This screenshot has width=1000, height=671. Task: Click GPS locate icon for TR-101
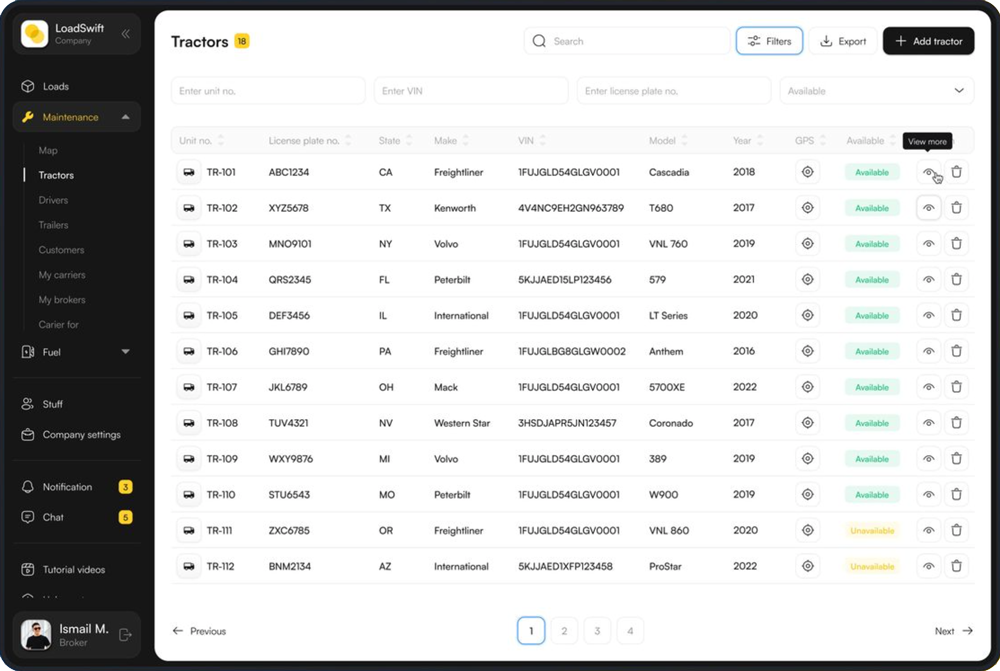pyautogui.click(x=807, y=172)
